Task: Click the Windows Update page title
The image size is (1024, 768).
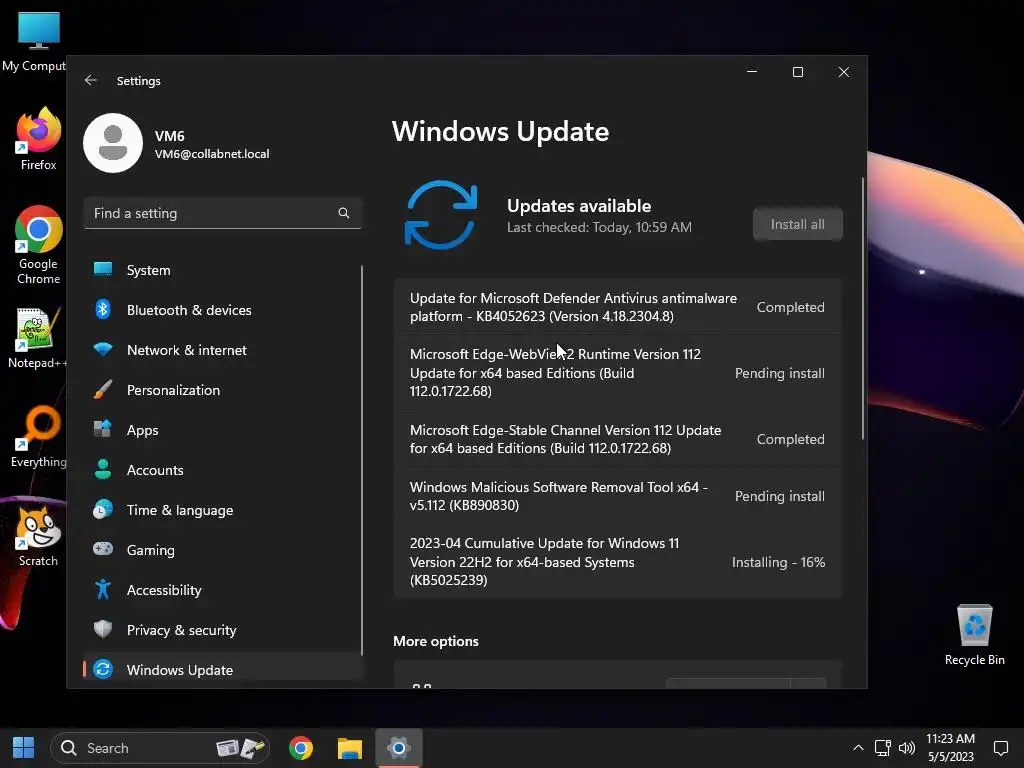Action: click(500, 131)
